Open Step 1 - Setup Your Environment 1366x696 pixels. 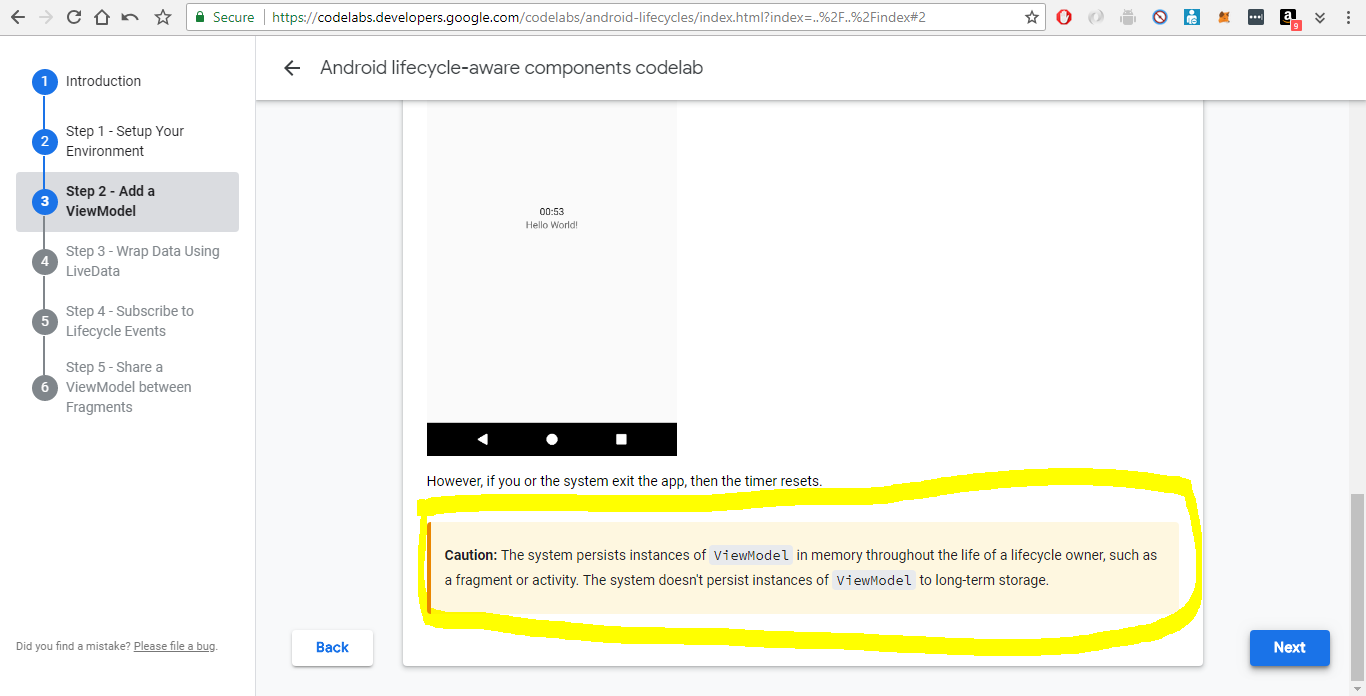point(127,141)
